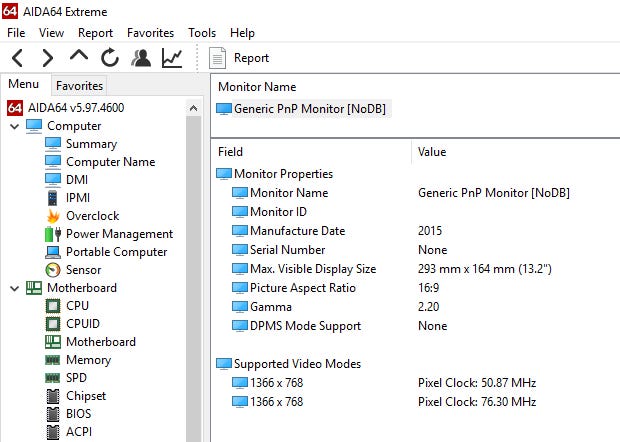This screenshot has width=620, height=442.
Task: Open the DMI page
Action: pos(77,179)
